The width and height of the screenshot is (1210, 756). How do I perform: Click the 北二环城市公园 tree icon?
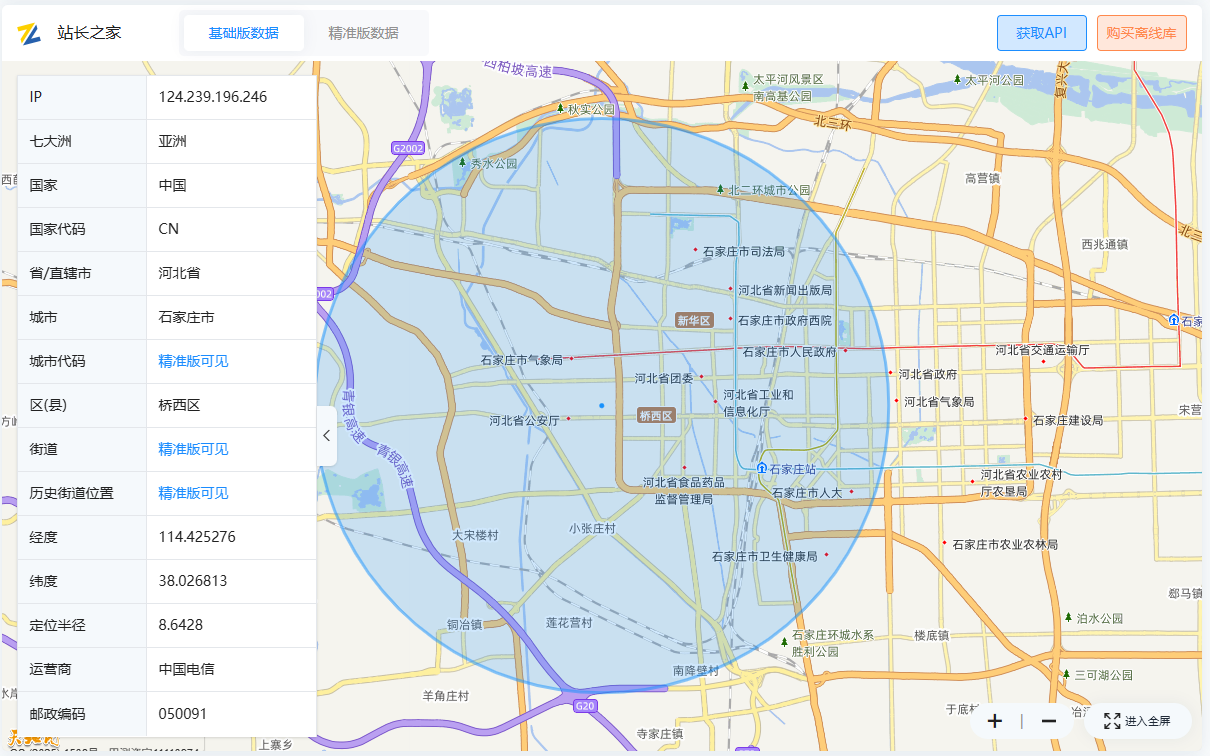720,189
